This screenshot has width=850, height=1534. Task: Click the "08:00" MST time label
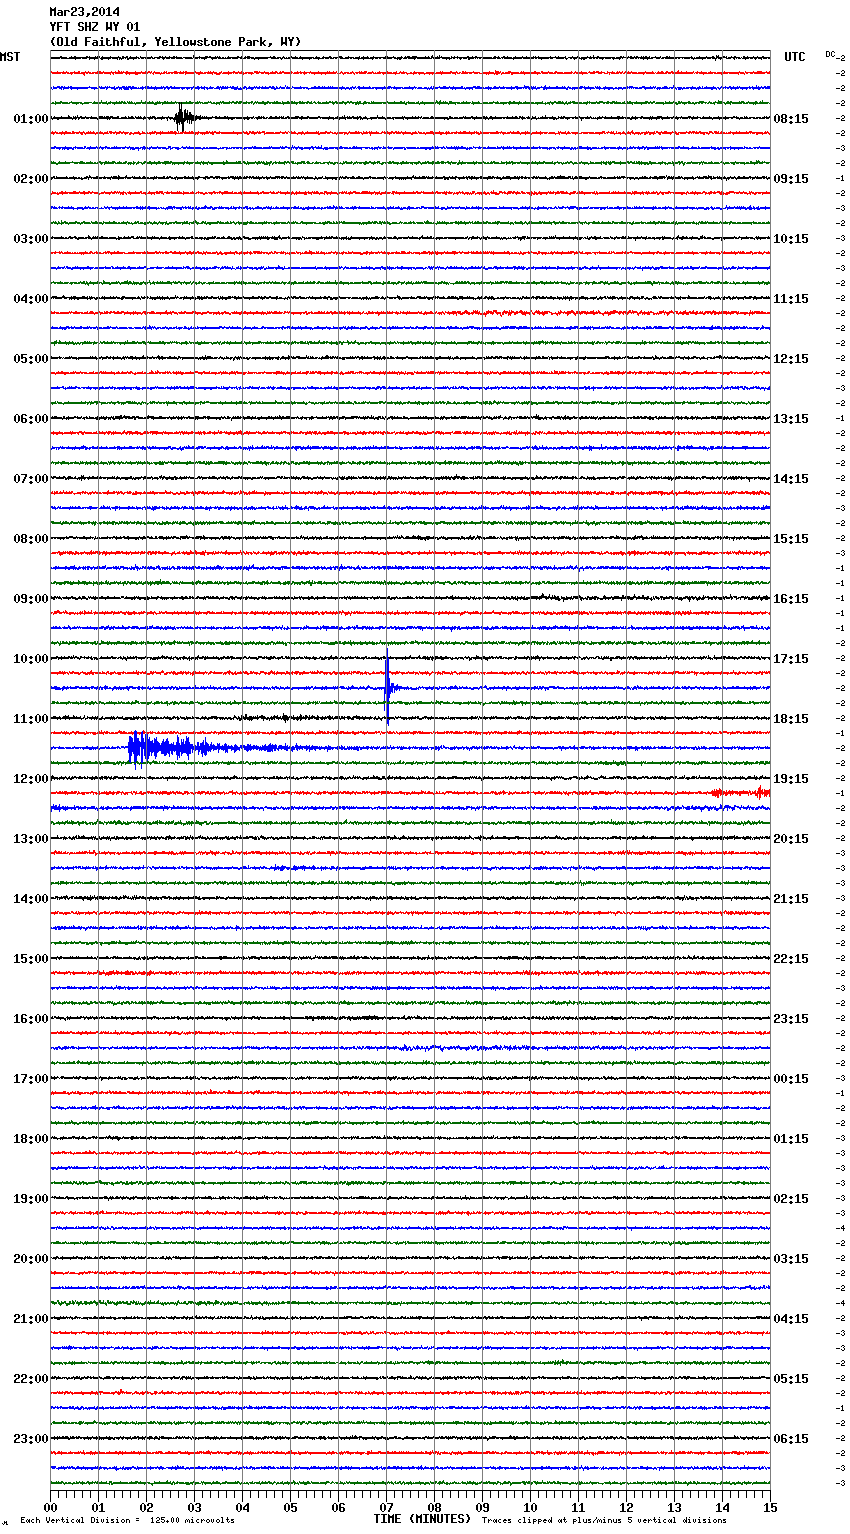point(31,539)
